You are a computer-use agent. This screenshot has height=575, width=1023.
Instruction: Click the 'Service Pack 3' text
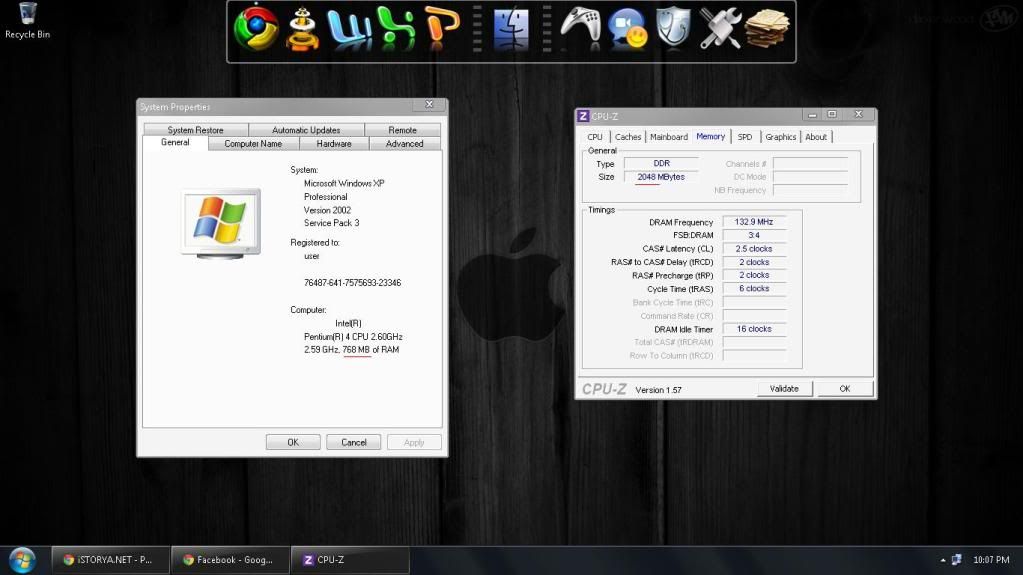(331, 223)
